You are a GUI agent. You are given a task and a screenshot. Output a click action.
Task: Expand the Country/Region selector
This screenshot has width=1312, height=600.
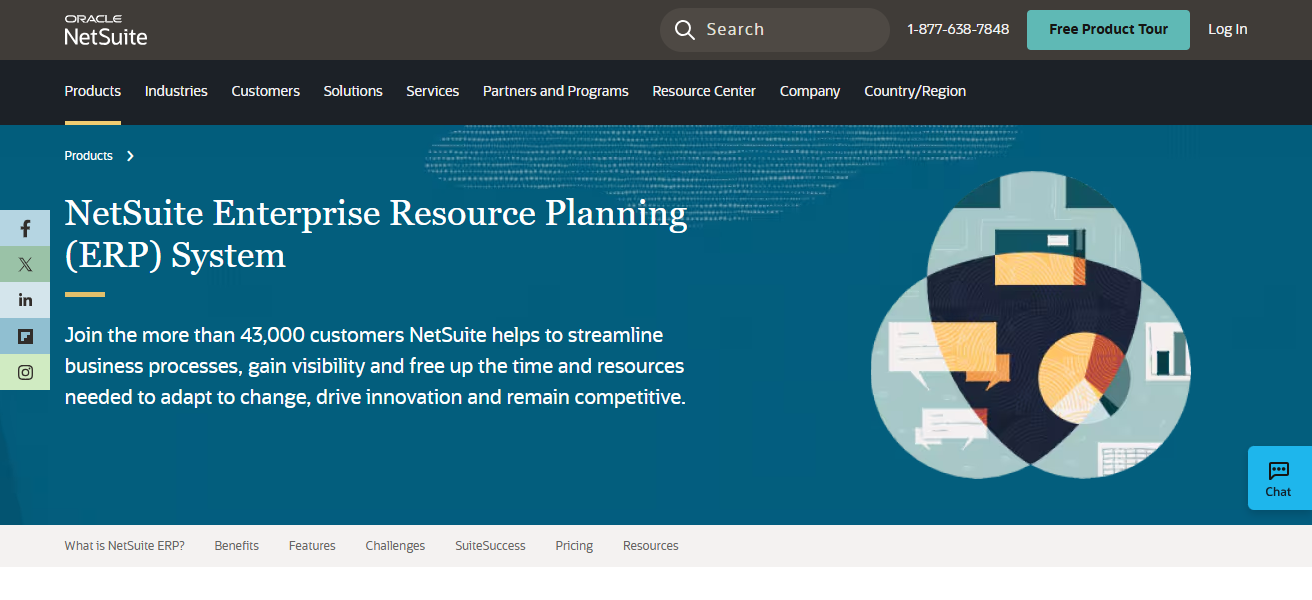pyautogui.click(x=915, y=91)
